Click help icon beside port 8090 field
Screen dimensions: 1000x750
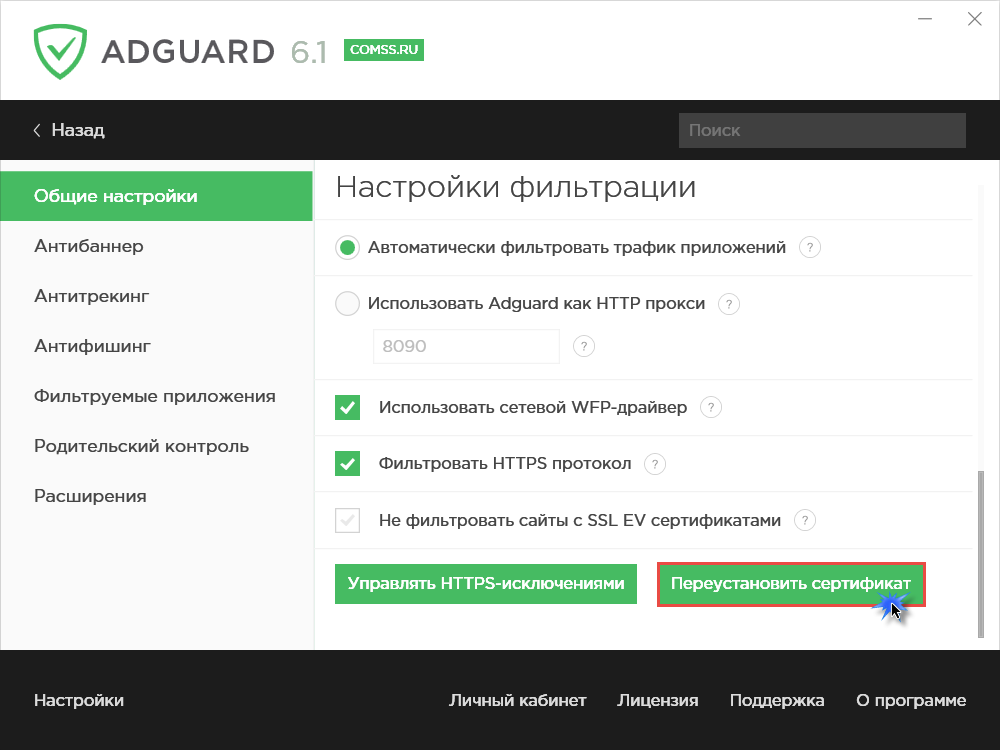[584, 346]
